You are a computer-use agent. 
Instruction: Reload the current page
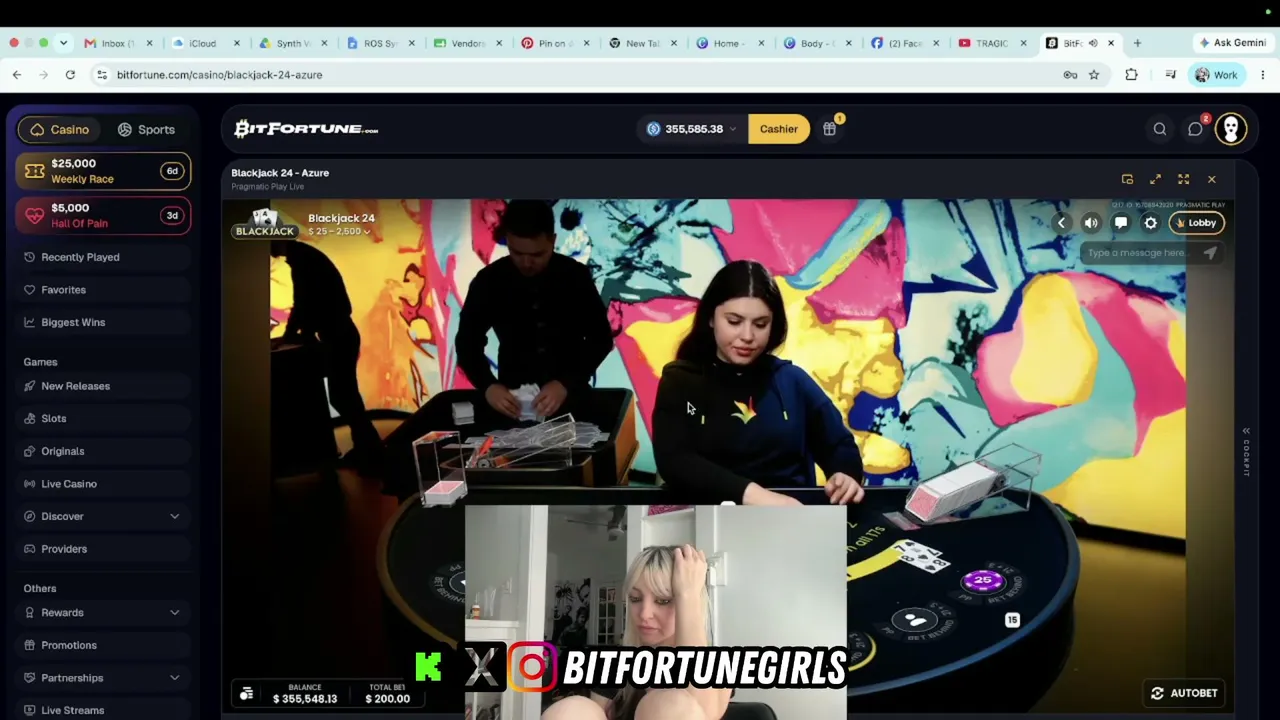(70, 75)
